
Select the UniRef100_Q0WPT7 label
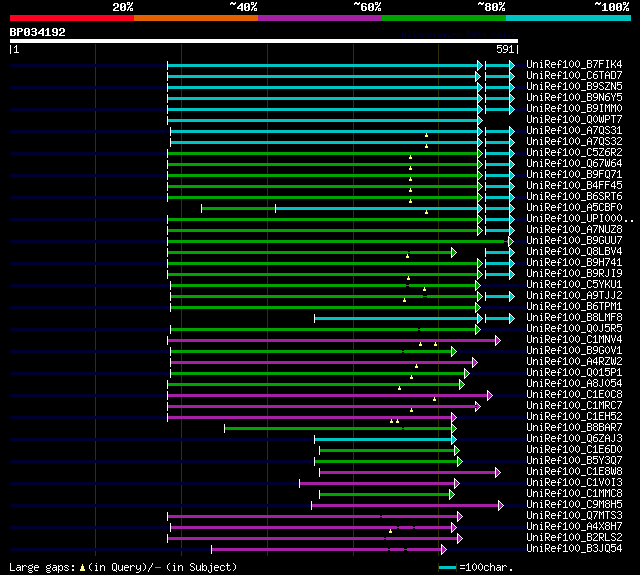[x=574, y=120]
